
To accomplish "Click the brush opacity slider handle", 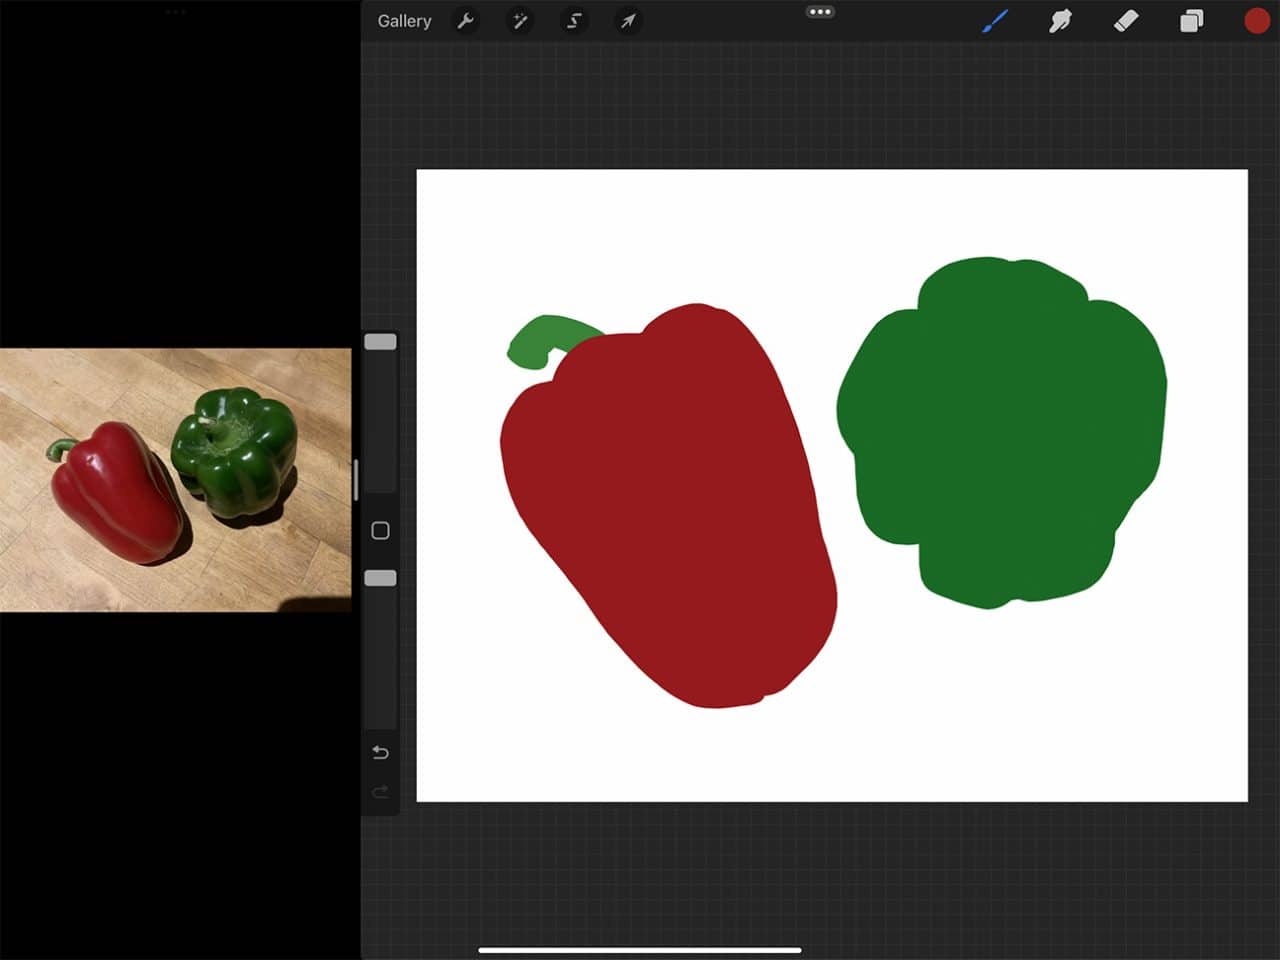I will 380,578.
